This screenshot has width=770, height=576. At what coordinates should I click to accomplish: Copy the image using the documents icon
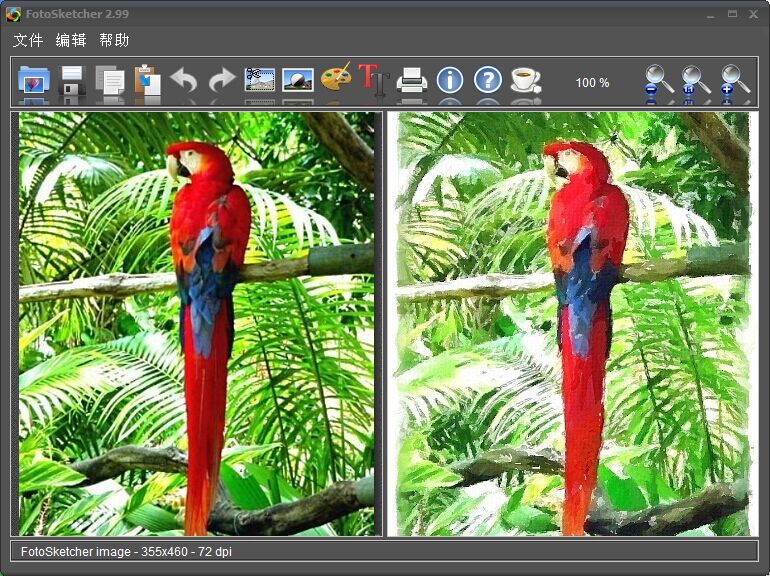[110, 80]
